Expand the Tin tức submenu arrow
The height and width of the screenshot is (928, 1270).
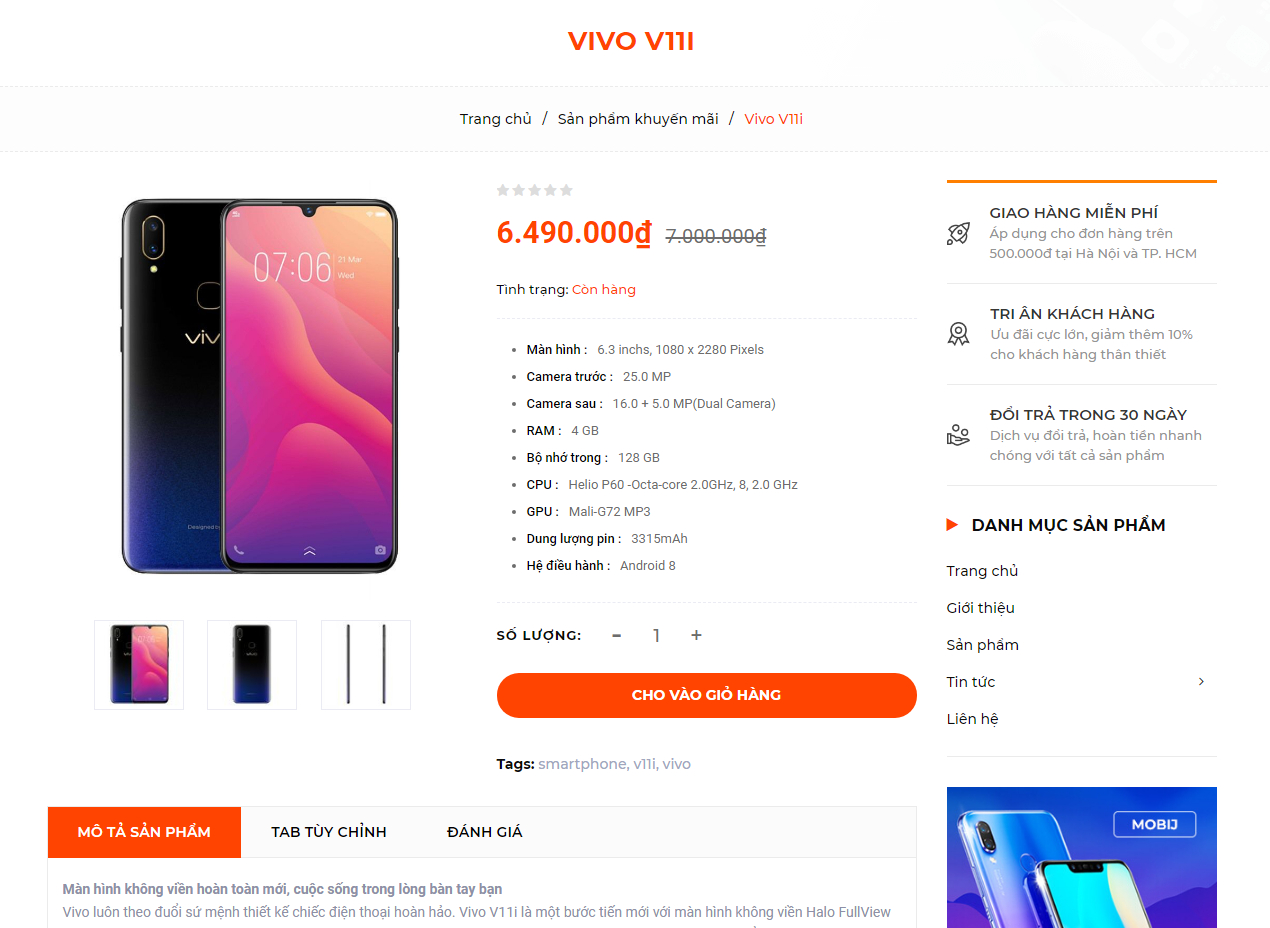(1201, 682)
